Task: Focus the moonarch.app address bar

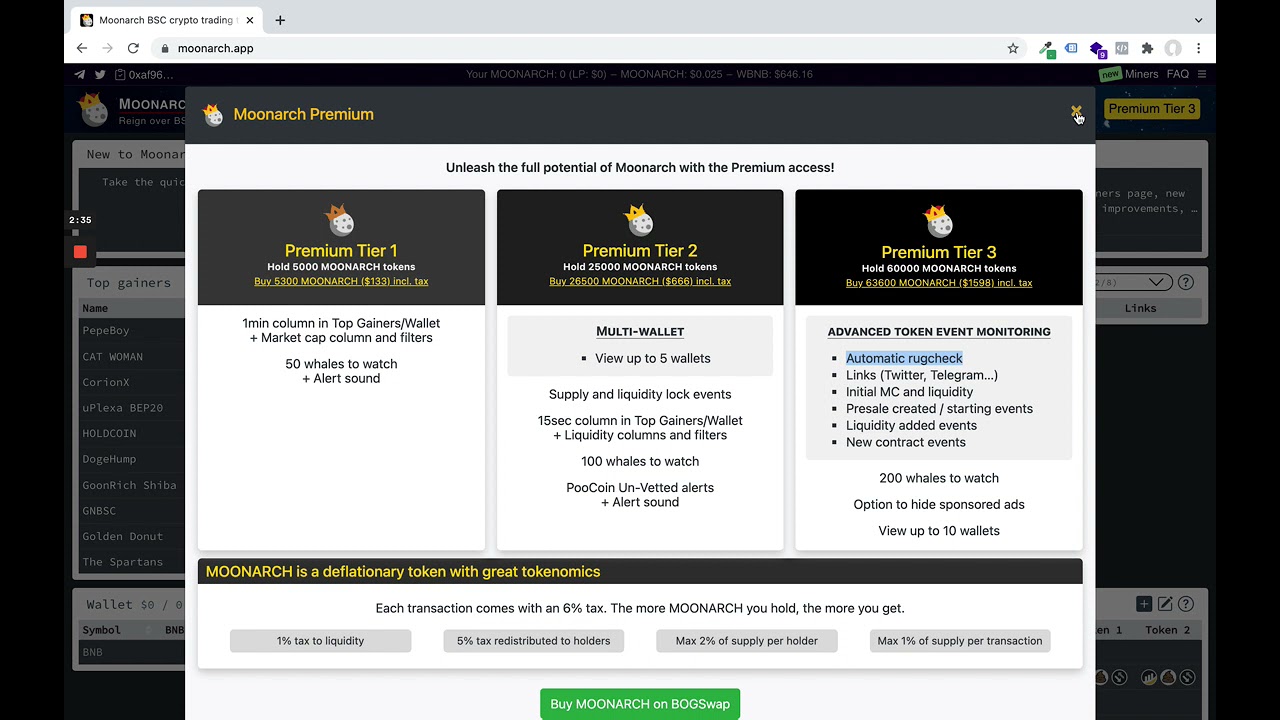Action: click(580, 48)
